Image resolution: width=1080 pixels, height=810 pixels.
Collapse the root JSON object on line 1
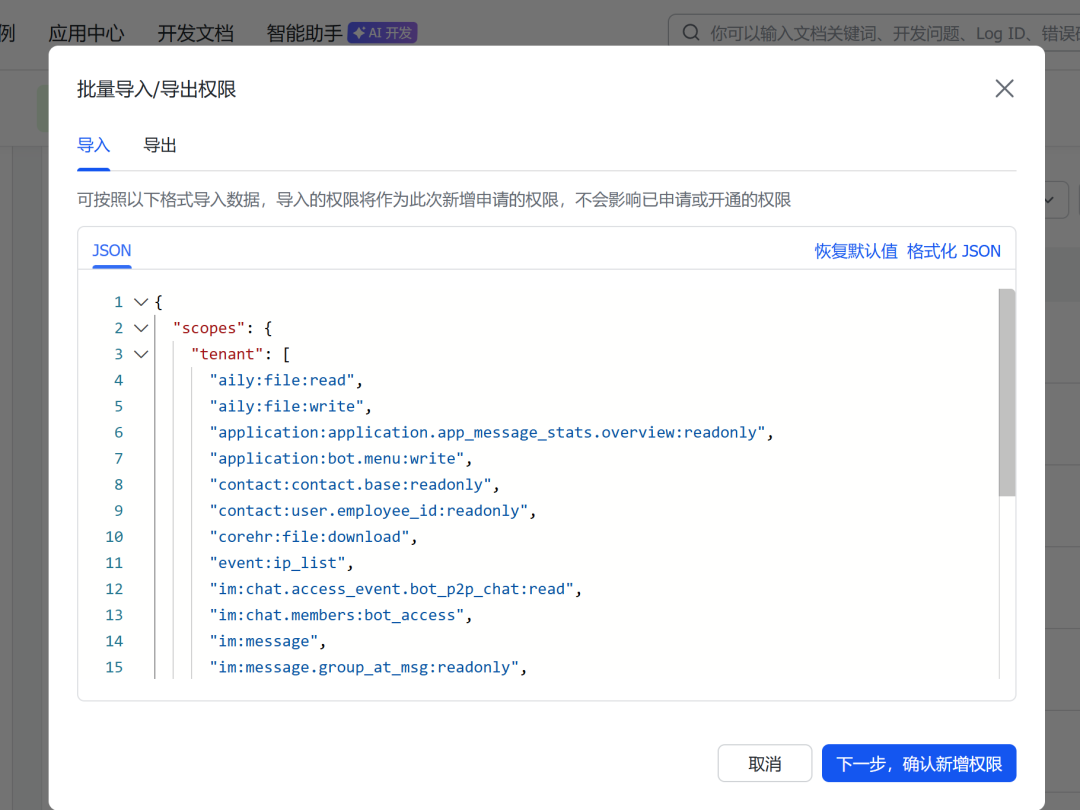click(140, 302)
